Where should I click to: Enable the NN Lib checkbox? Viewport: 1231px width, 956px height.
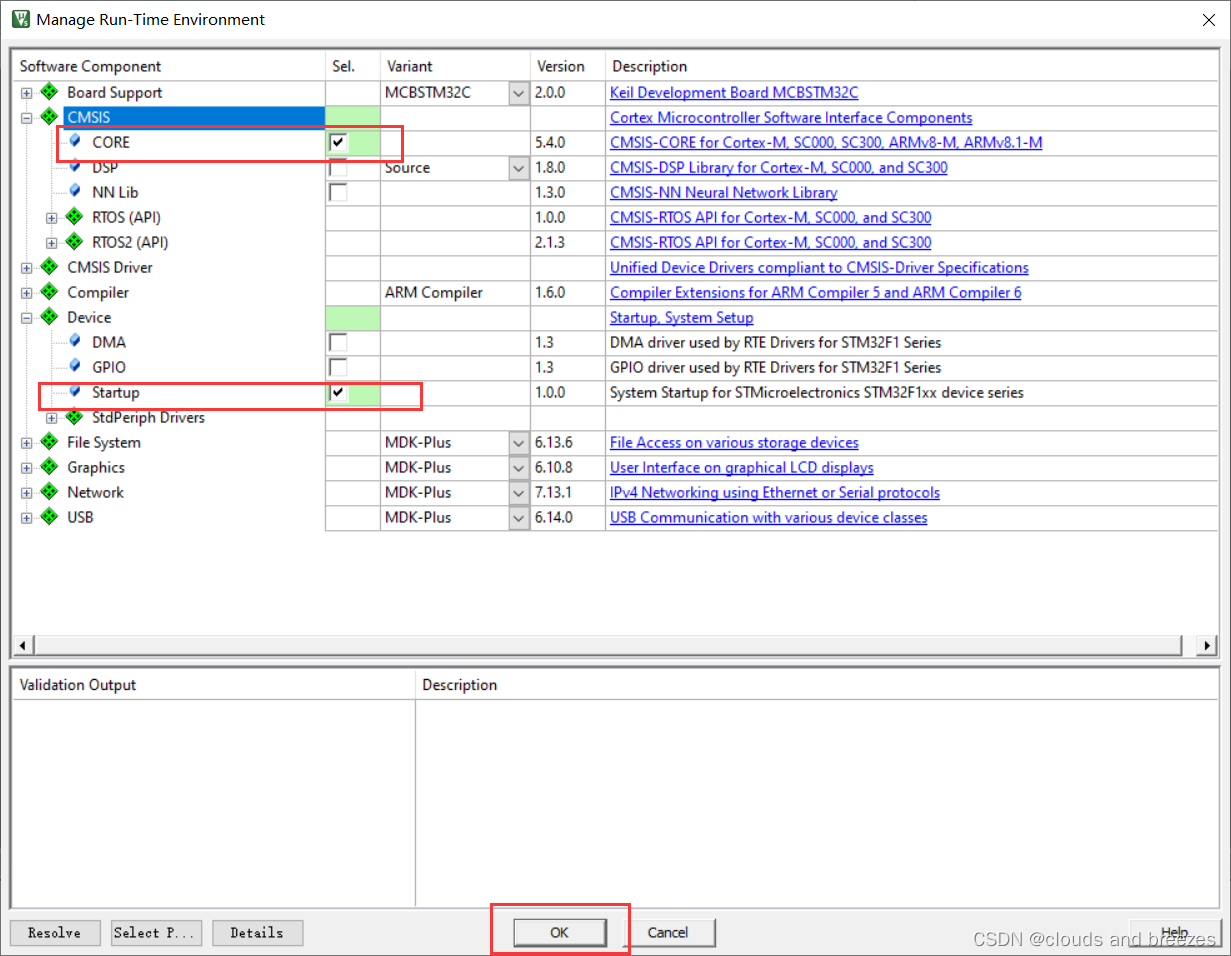pyautogui.click(x=339, y=192)
